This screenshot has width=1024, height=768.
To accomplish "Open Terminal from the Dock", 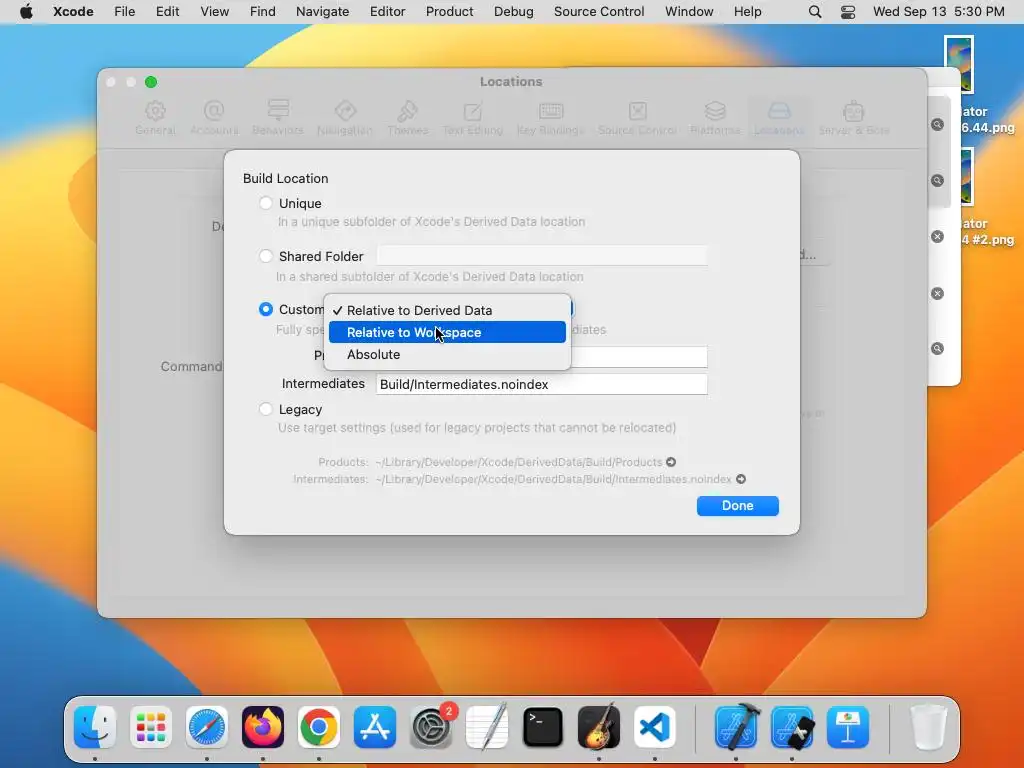I will click(x=543, y=727).
